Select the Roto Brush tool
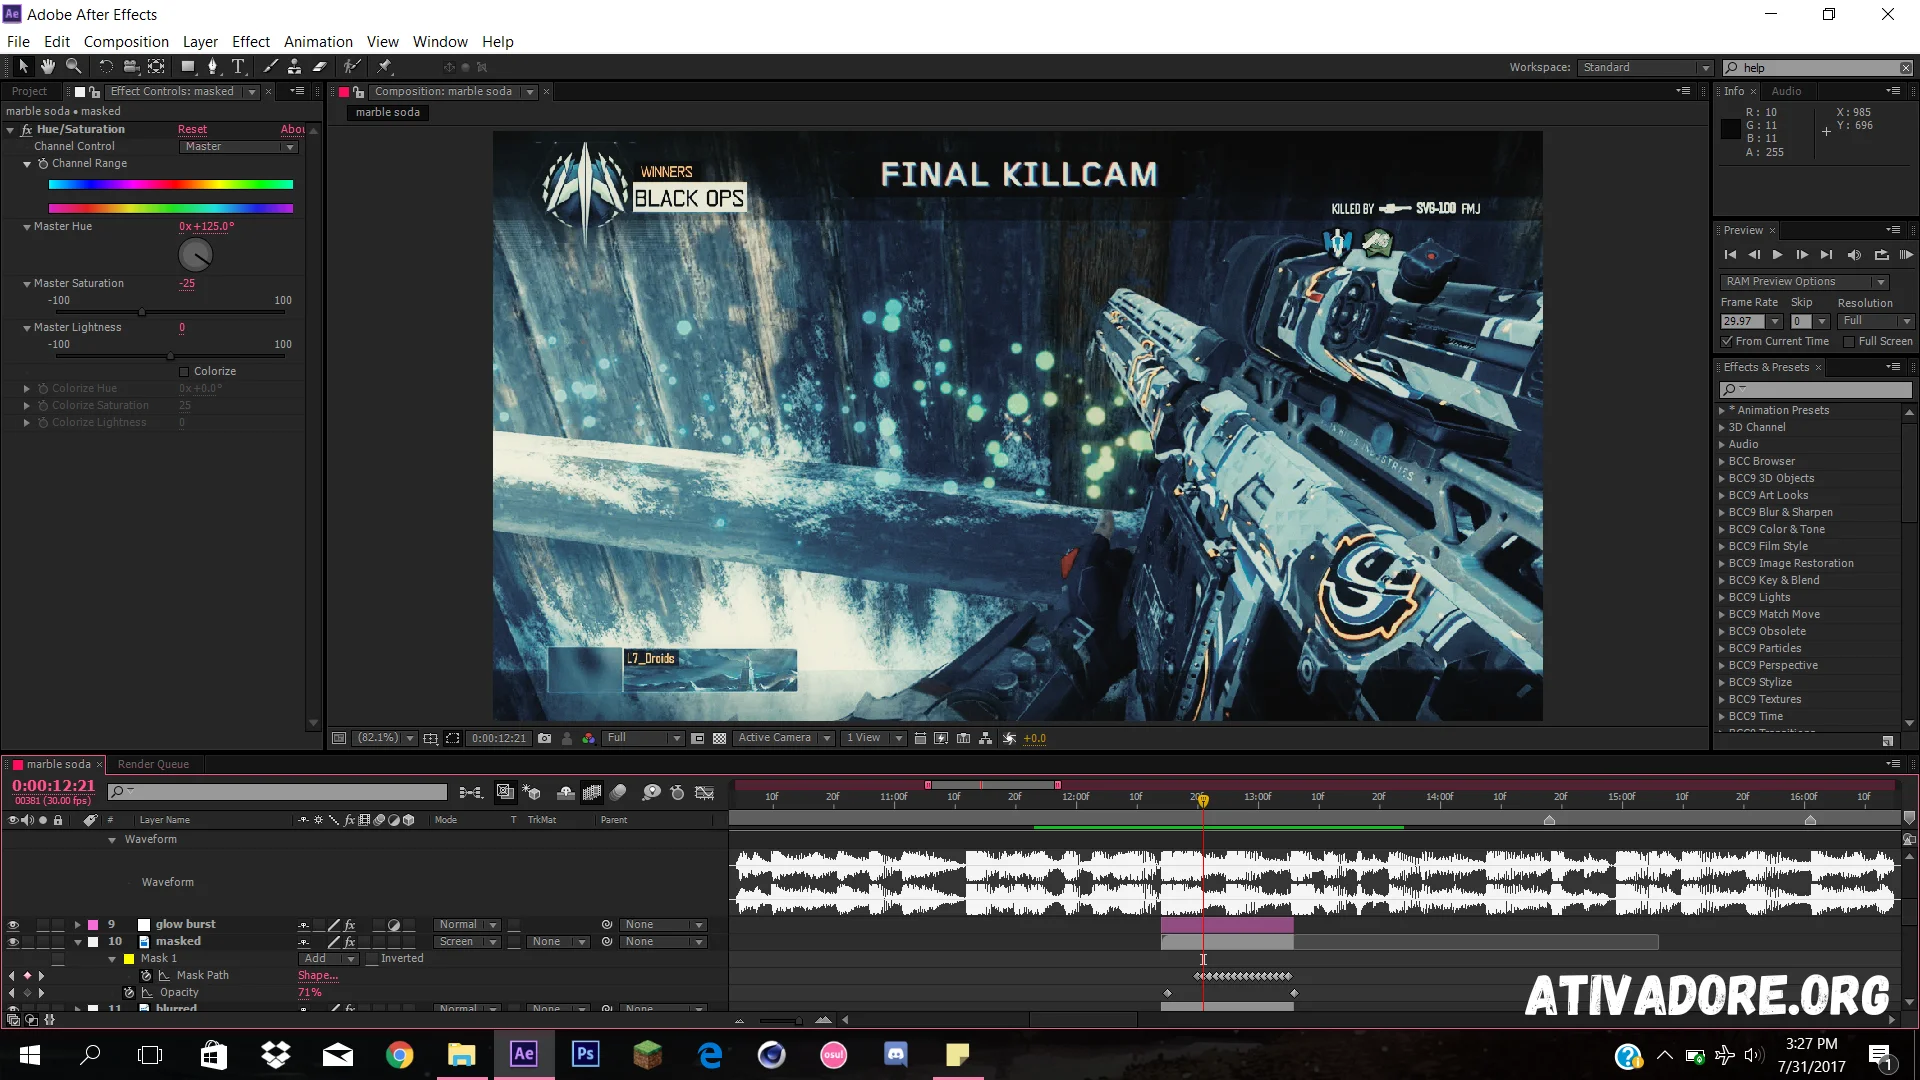The image size is (1920, 1080). click(x=352, y=66)
